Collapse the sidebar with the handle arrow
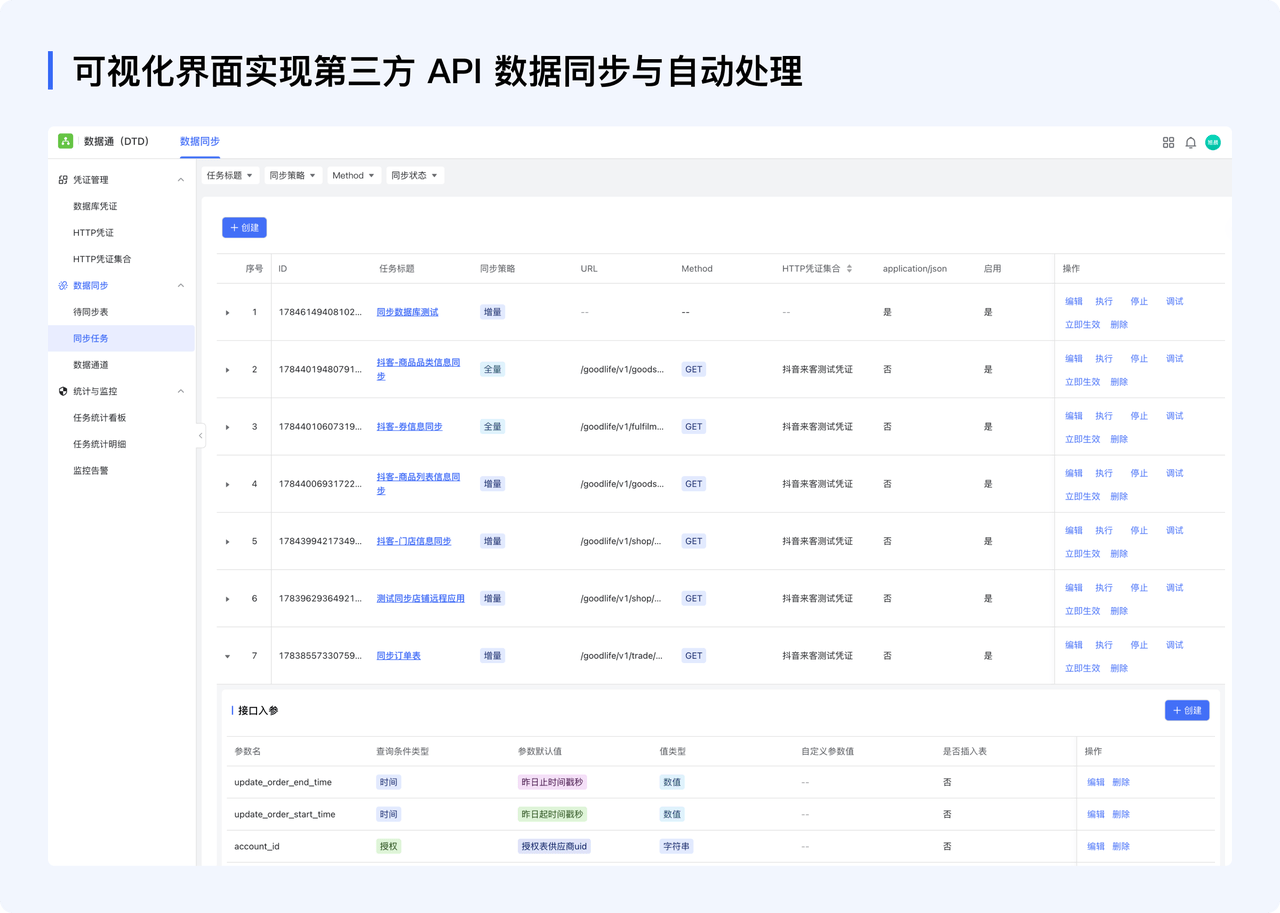The width and height of the screenshot is (1280, 913). [200, 436]
